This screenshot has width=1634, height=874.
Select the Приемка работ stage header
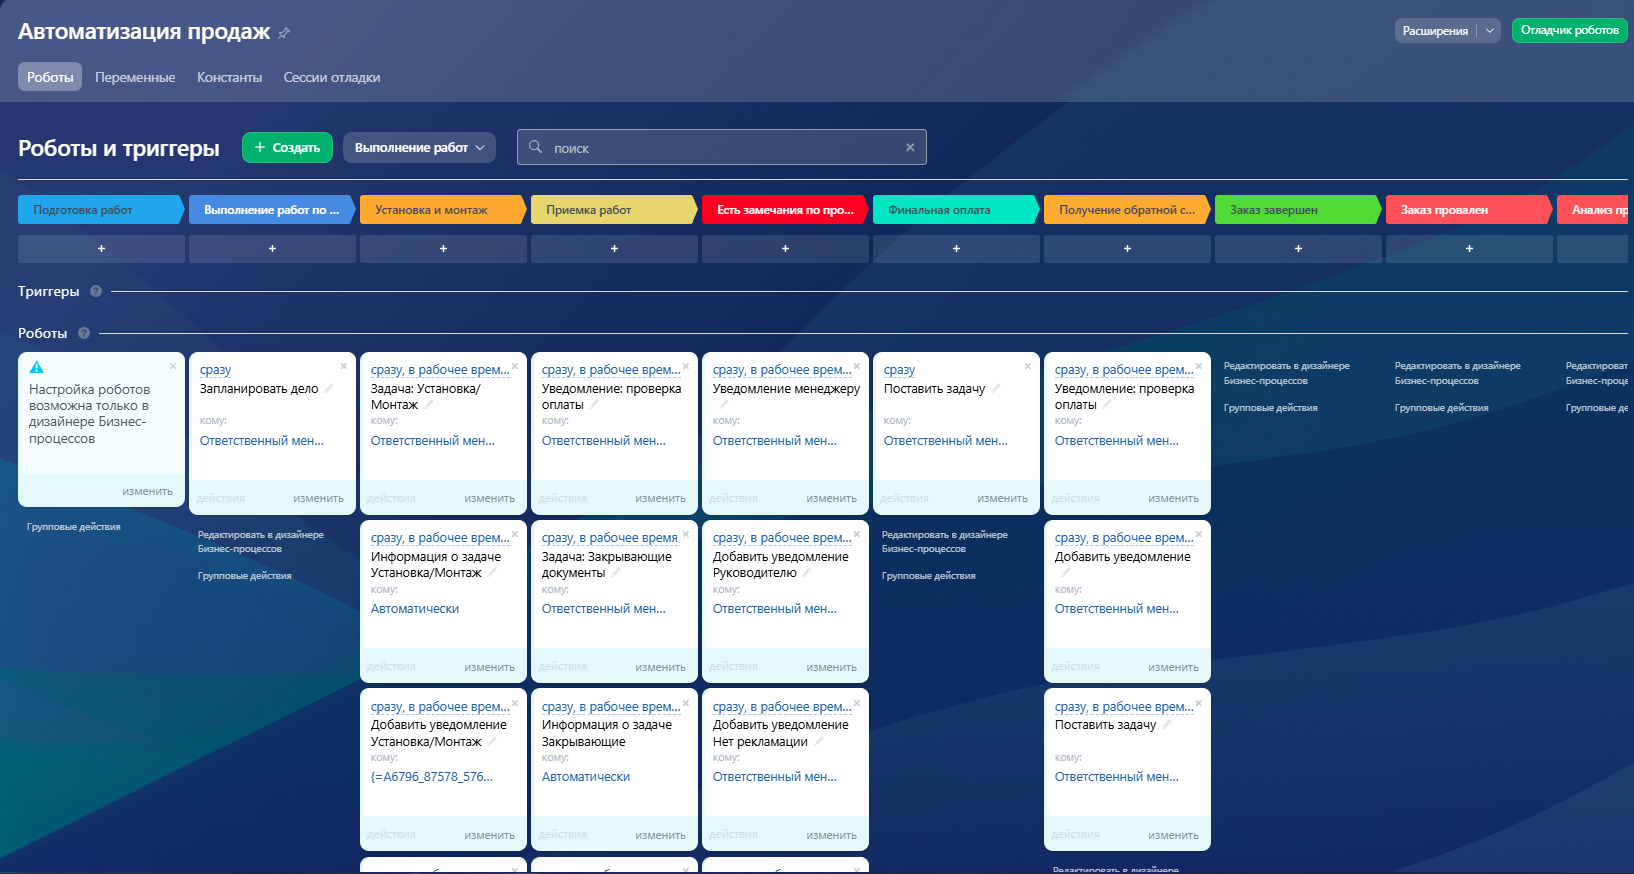tap(614, 210)
